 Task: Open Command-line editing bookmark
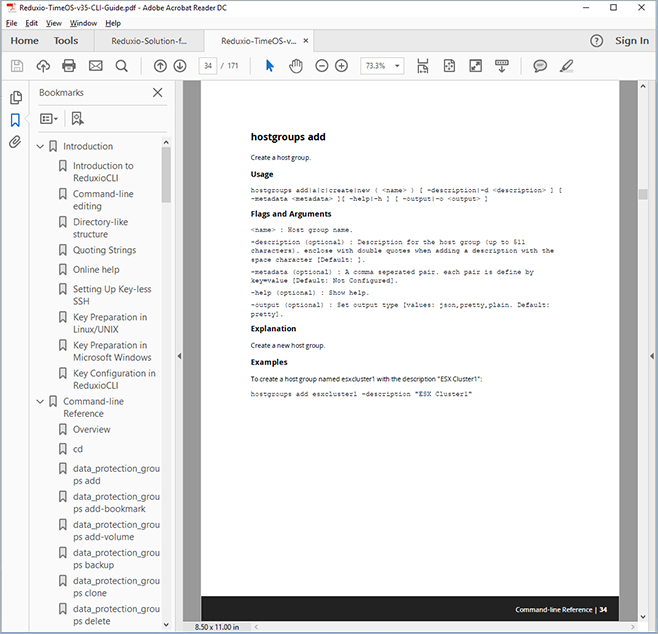tap(103, 200)
